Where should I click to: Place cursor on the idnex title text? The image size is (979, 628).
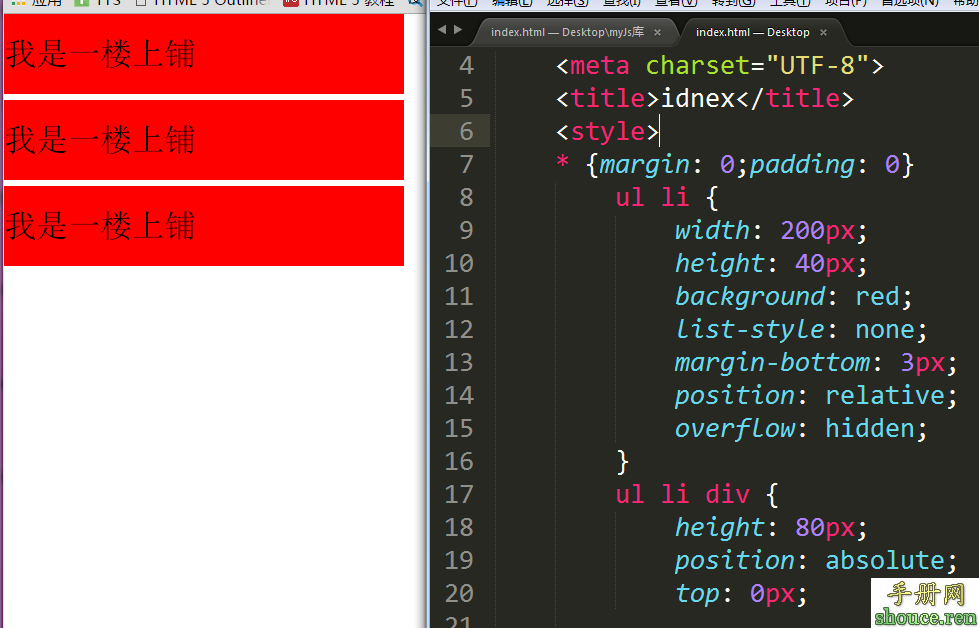pyautogui.click(x=698, y=98)
